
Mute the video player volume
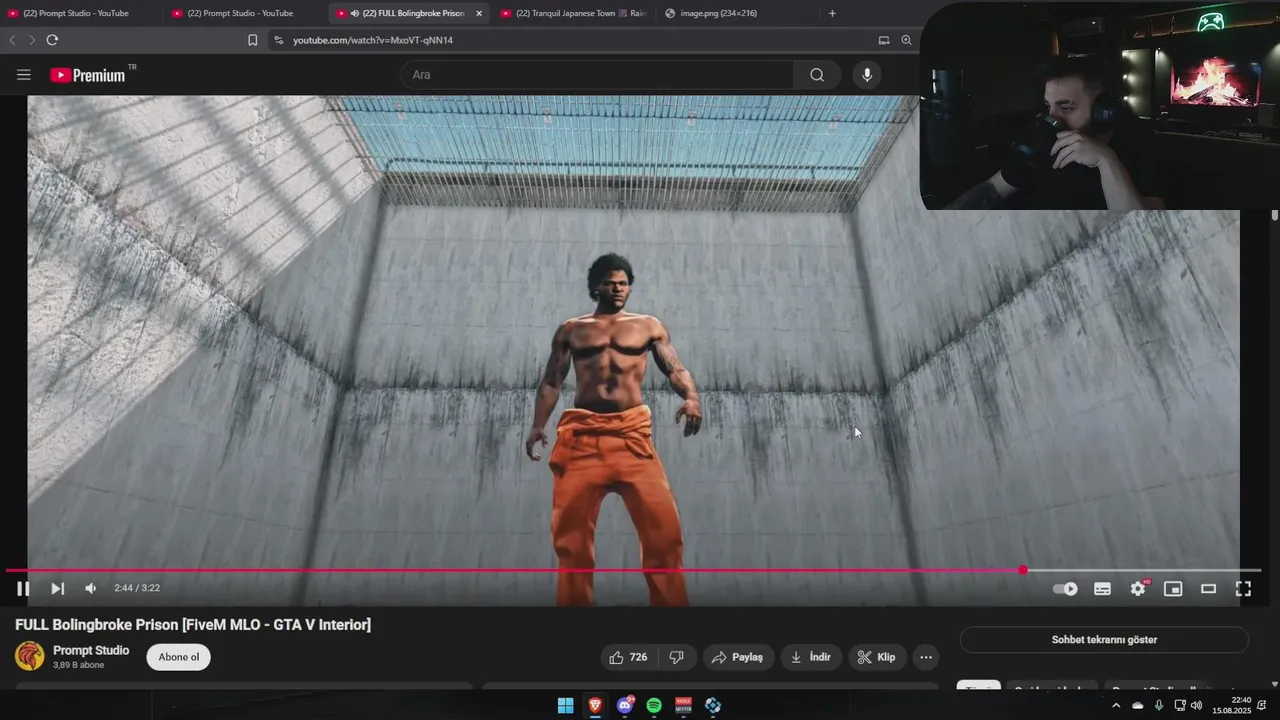coord(90,589)
